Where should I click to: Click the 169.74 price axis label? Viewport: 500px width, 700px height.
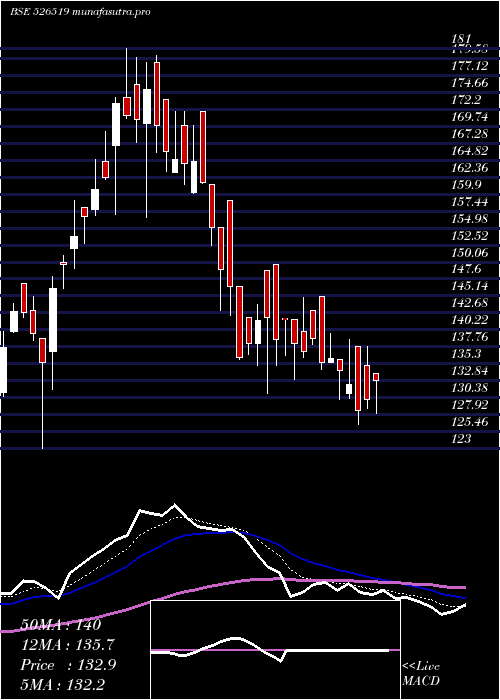(470, 117)
